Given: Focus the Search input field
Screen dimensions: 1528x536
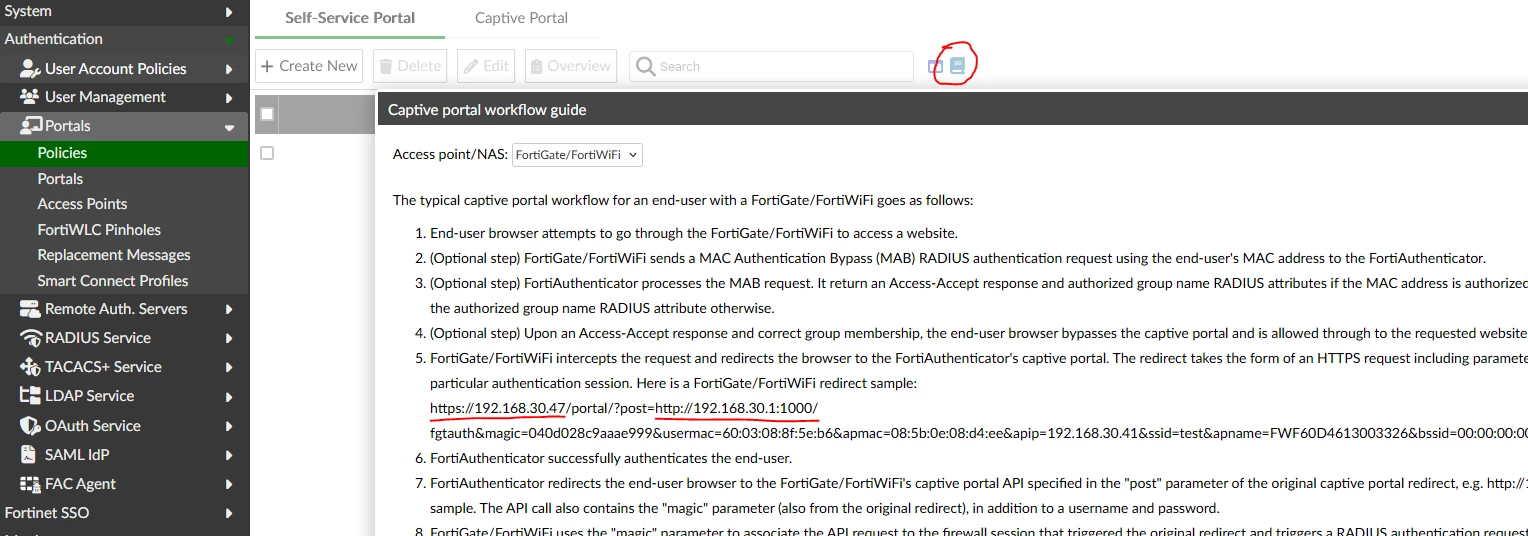Looking at the screenshot, I should click(x=771, y=66).
